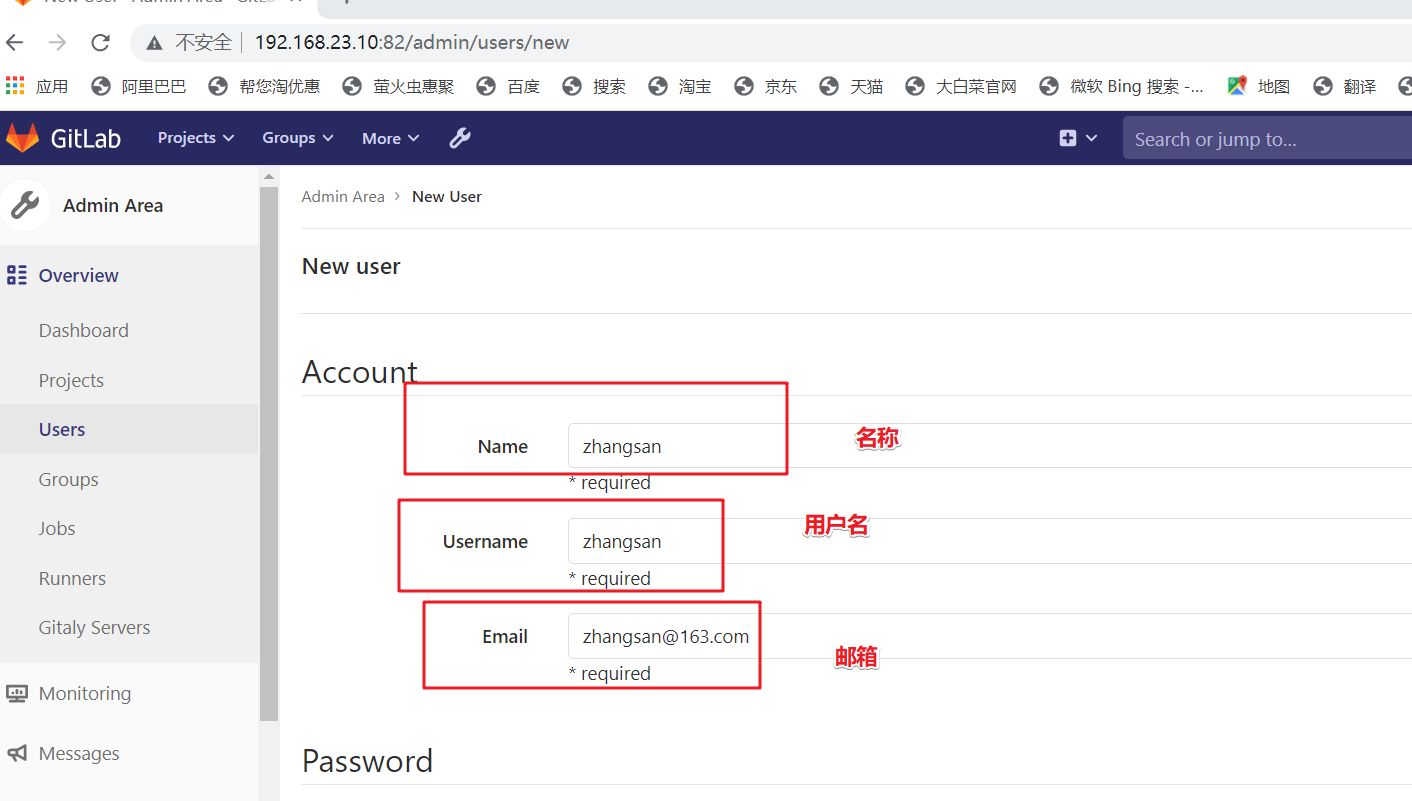Open the 京东 bookmark
Image resolution: width=1412 pixels, height=801 pixels.
point(766,86)
